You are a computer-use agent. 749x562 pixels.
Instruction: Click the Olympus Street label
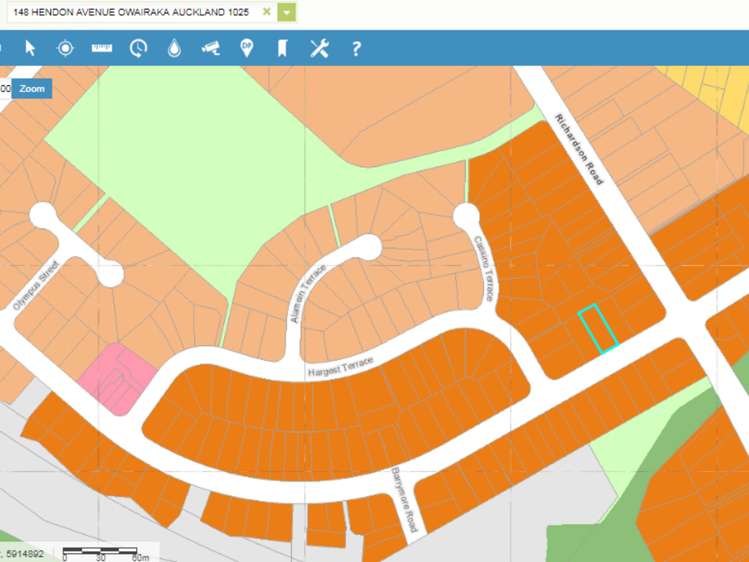coord(37,288)
